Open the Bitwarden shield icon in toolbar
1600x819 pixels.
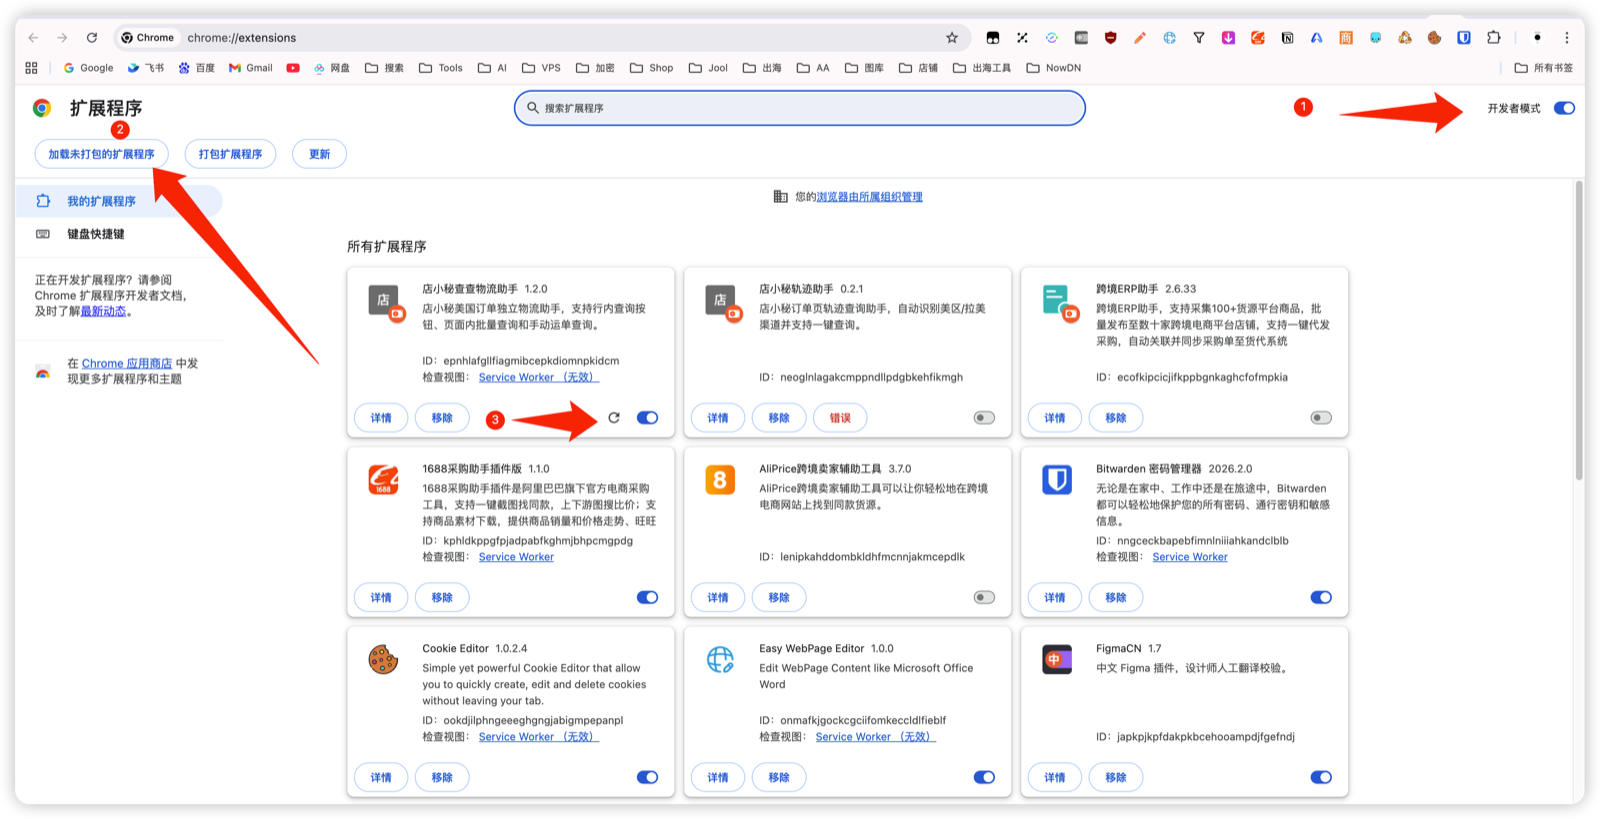point(1464,38)
